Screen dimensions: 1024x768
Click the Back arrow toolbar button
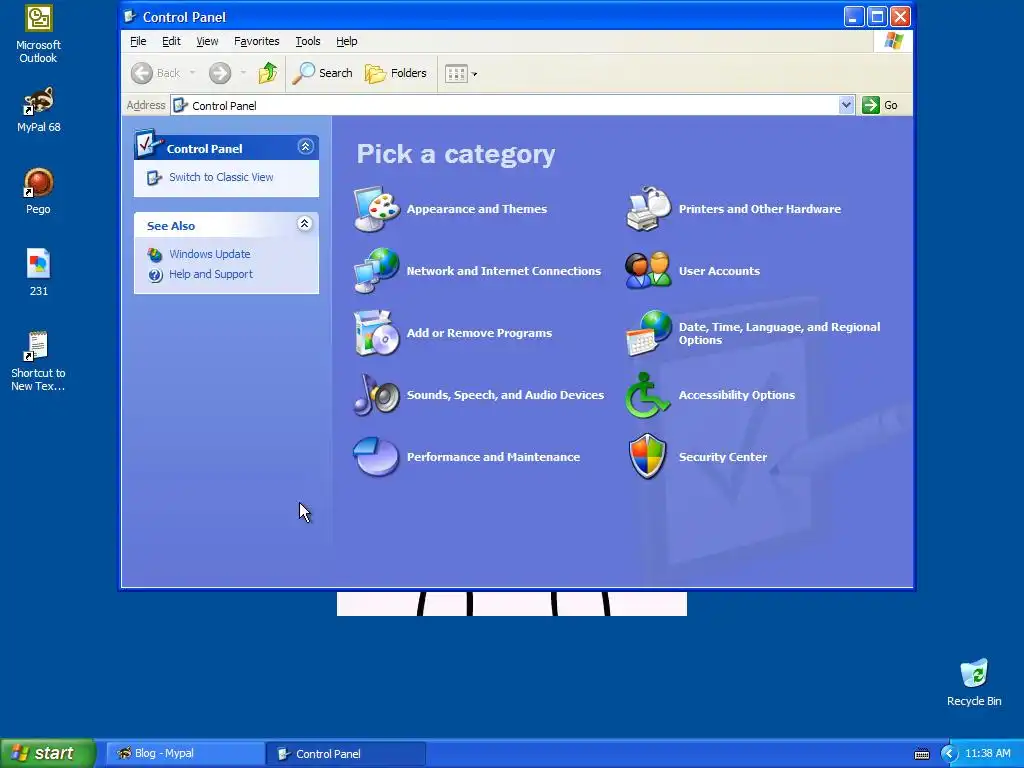(155, 73)
